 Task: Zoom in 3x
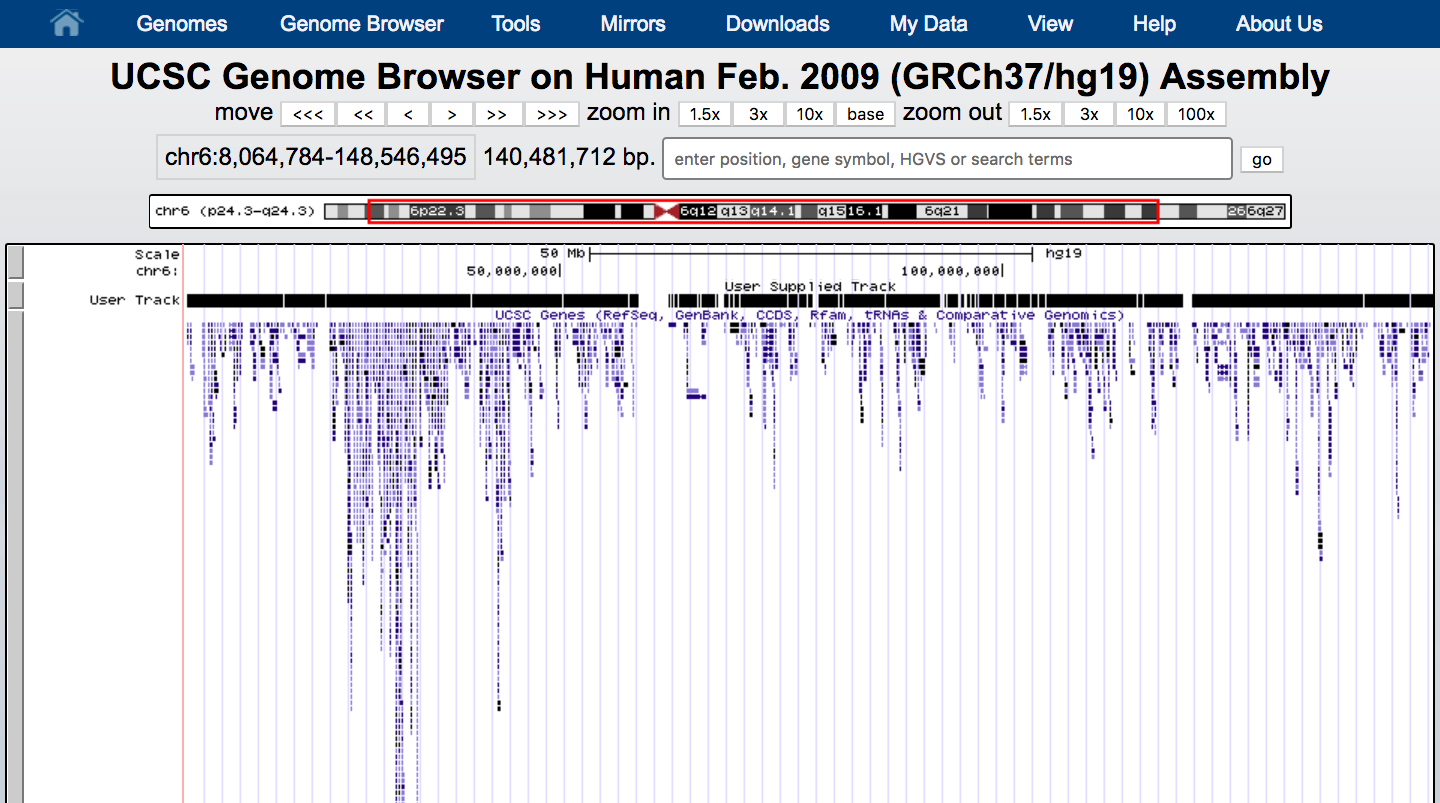[759, 114]
